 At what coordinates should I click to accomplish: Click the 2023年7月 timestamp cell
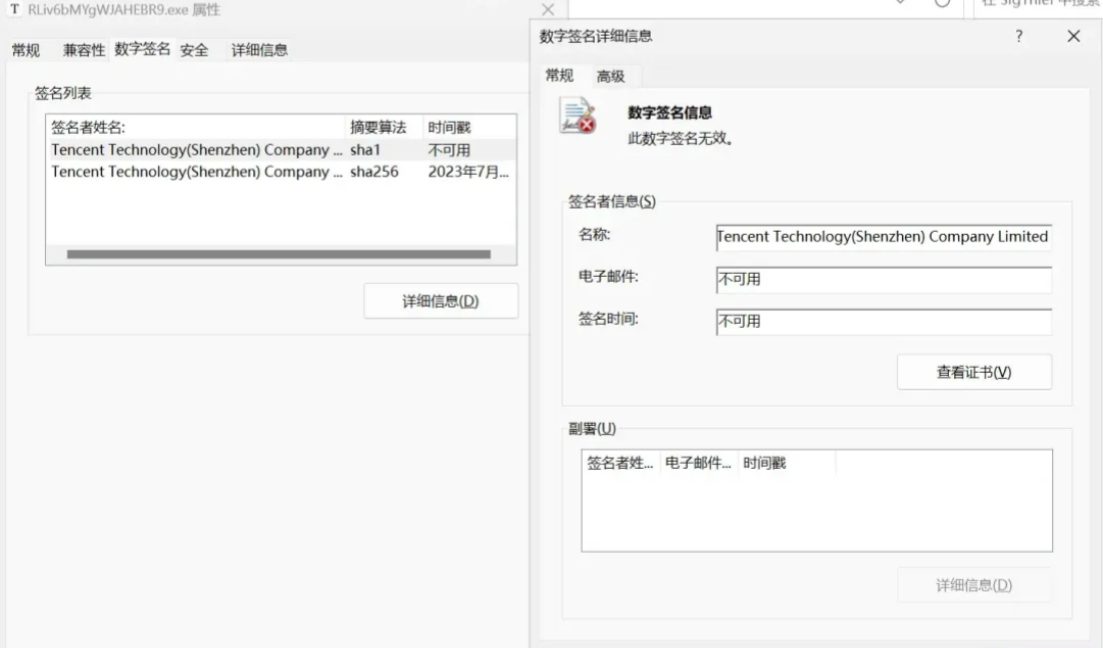pos(468,172)
